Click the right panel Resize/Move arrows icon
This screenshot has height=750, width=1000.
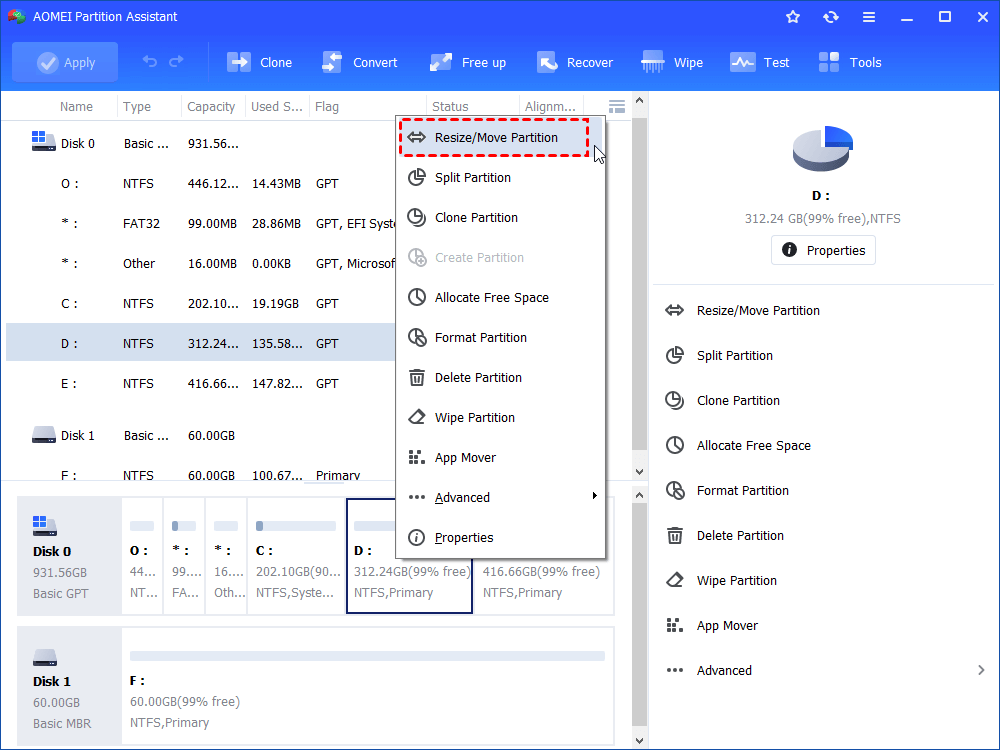[675, 311]
